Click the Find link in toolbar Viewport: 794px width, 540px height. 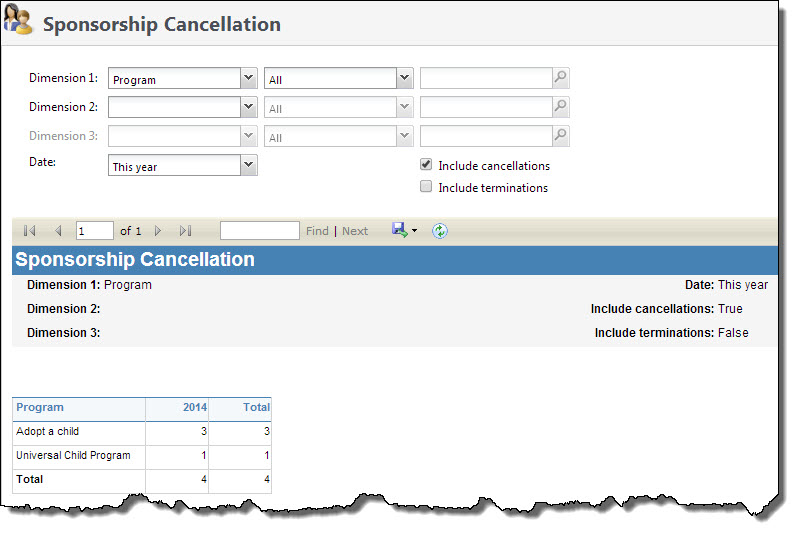point(317,231)
